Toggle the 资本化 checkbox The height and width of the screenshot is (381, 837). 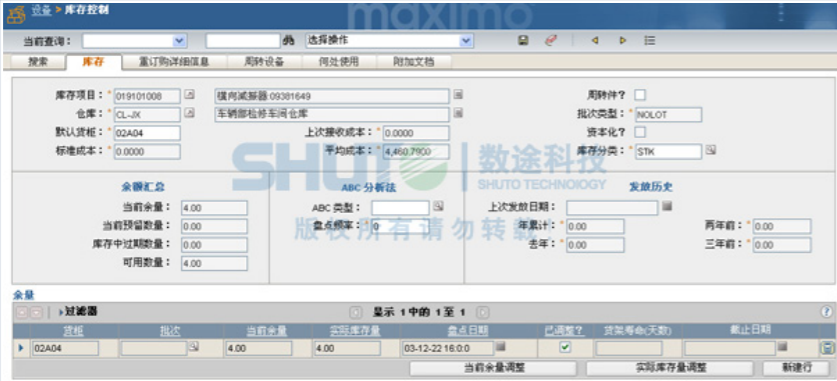click(x=639, y=132)
